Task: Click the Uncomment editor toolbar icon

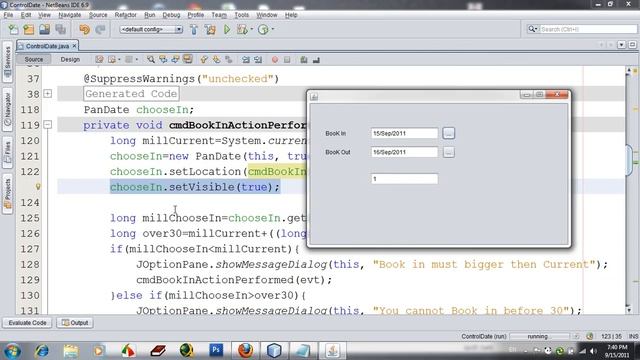Action: point(316,60)
